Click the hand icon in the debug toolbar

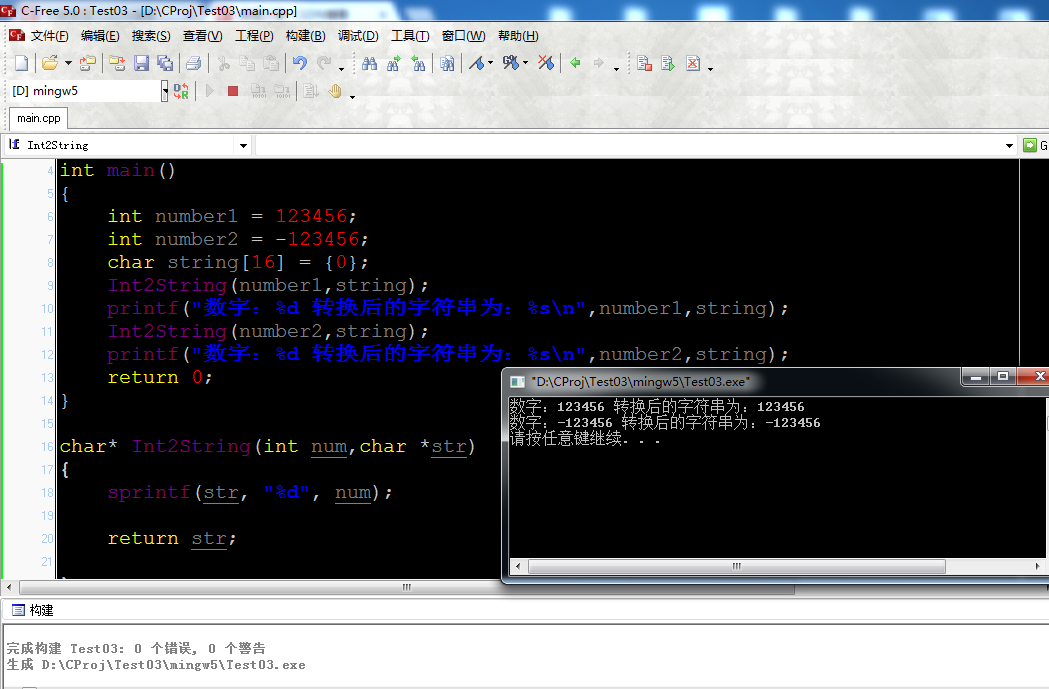(x=335, y=91)
